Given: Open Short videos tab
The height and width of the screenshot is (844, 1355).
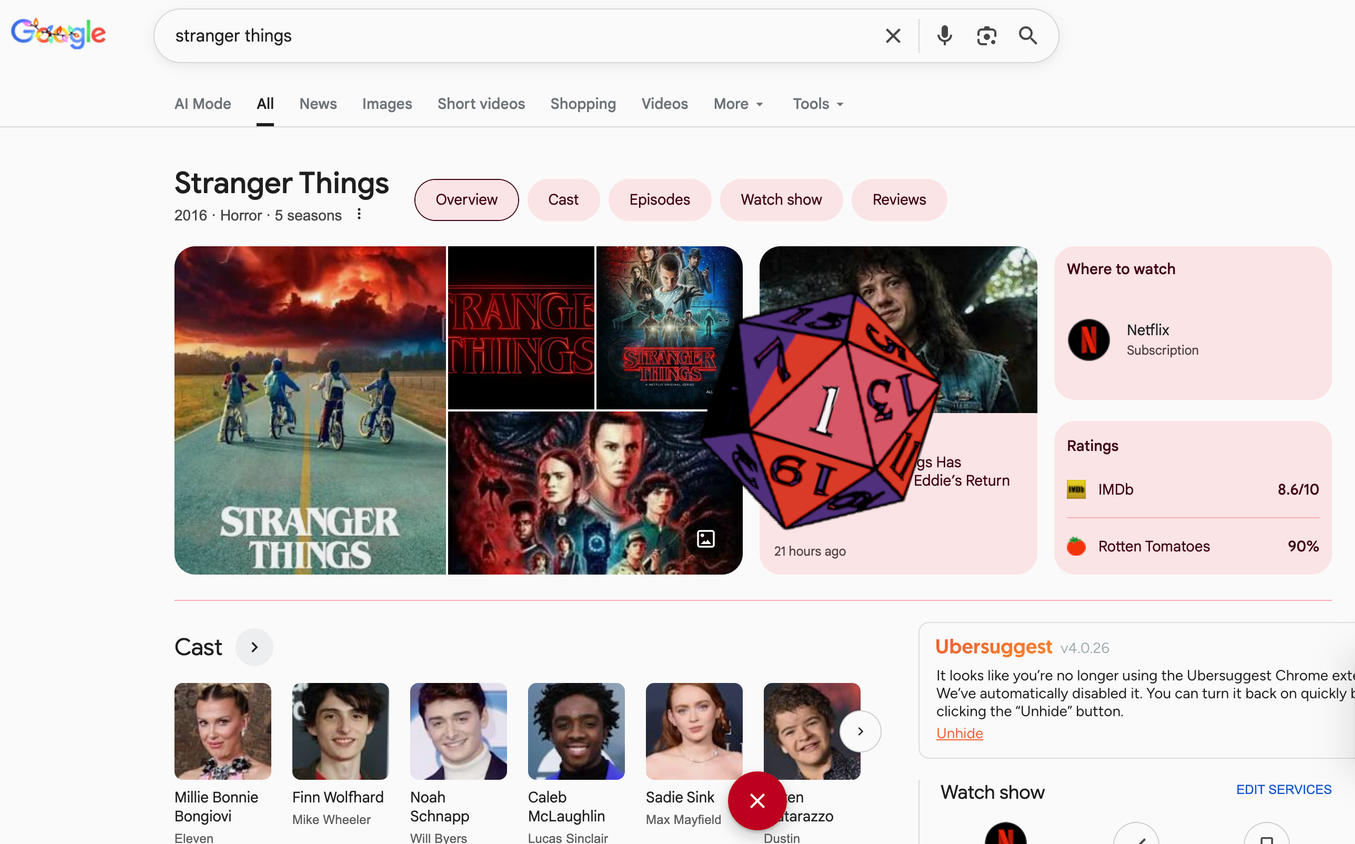Looking at the screenshot, I should (481, 104).
